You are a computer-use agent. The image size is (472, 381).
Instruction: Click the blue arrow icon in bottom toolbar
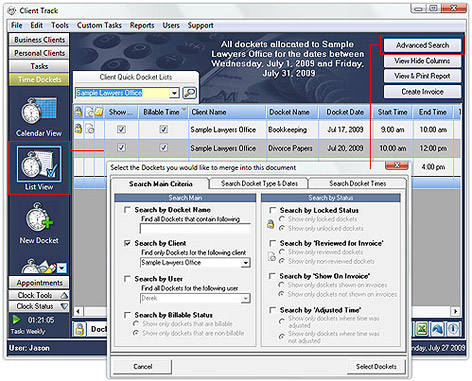coord(437,329)
